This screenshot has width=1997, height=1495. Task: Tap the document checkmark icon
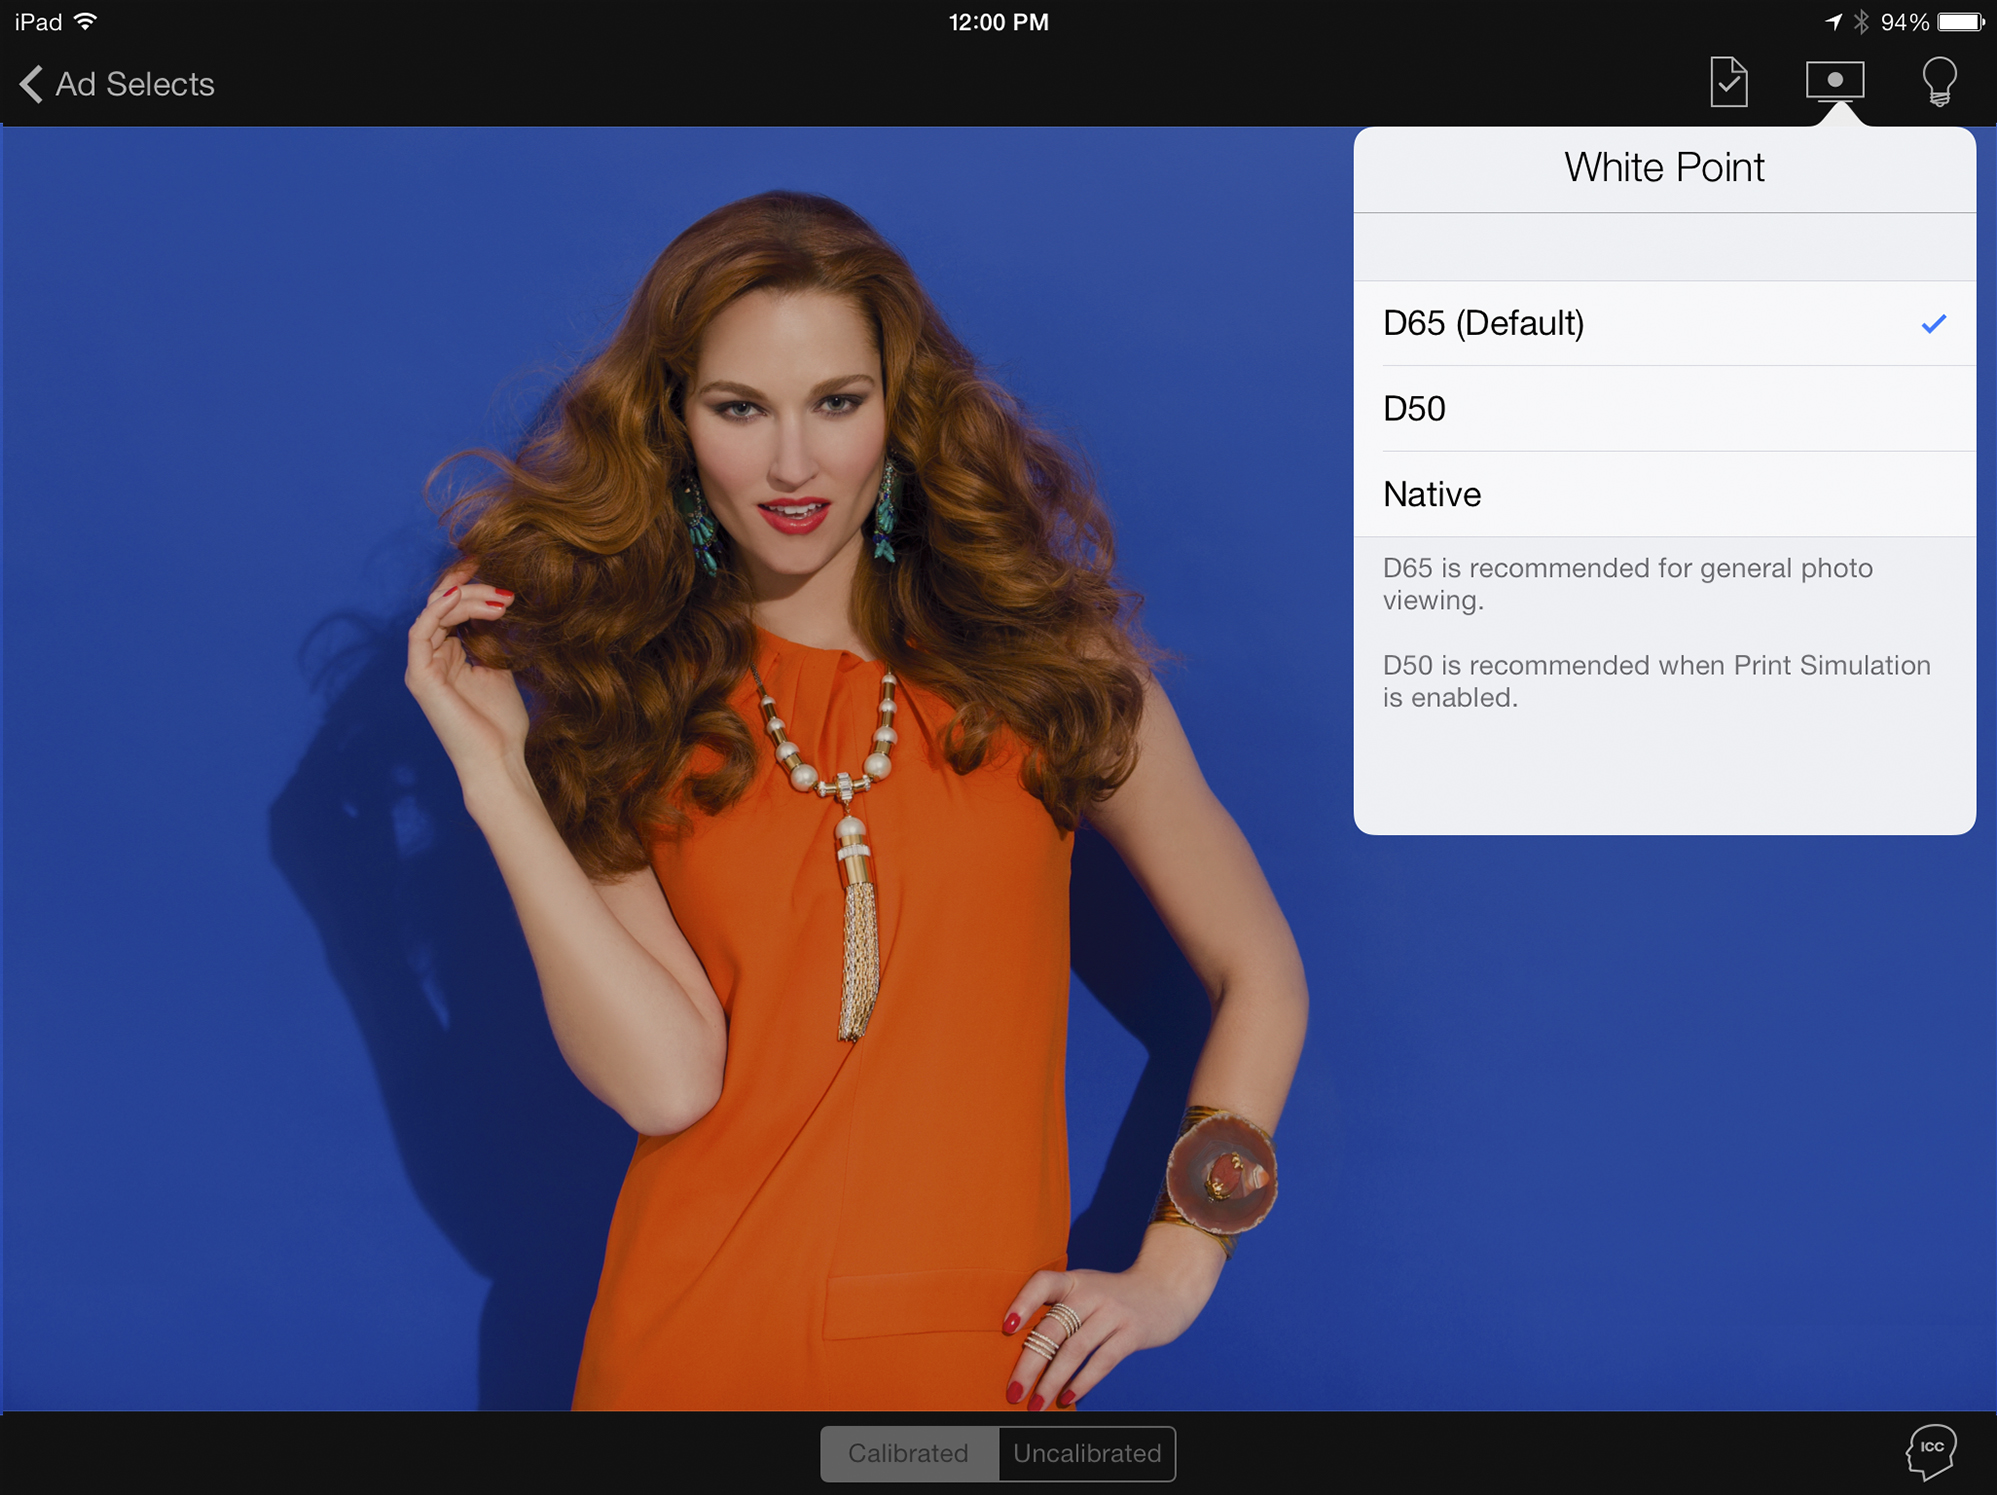coord(1728,82)
